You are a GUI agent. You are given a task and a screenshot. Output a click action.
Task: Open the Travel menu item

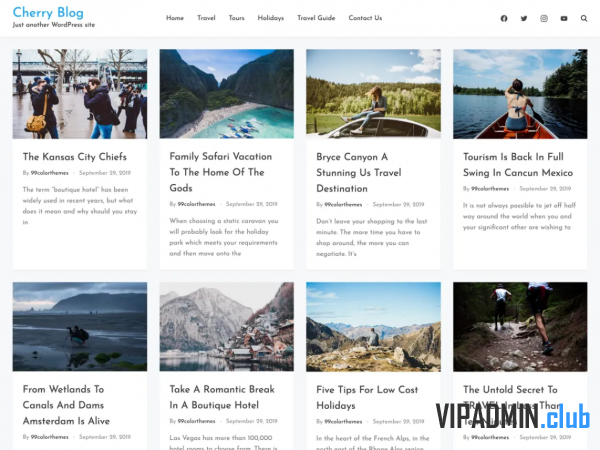click(206, 18)
